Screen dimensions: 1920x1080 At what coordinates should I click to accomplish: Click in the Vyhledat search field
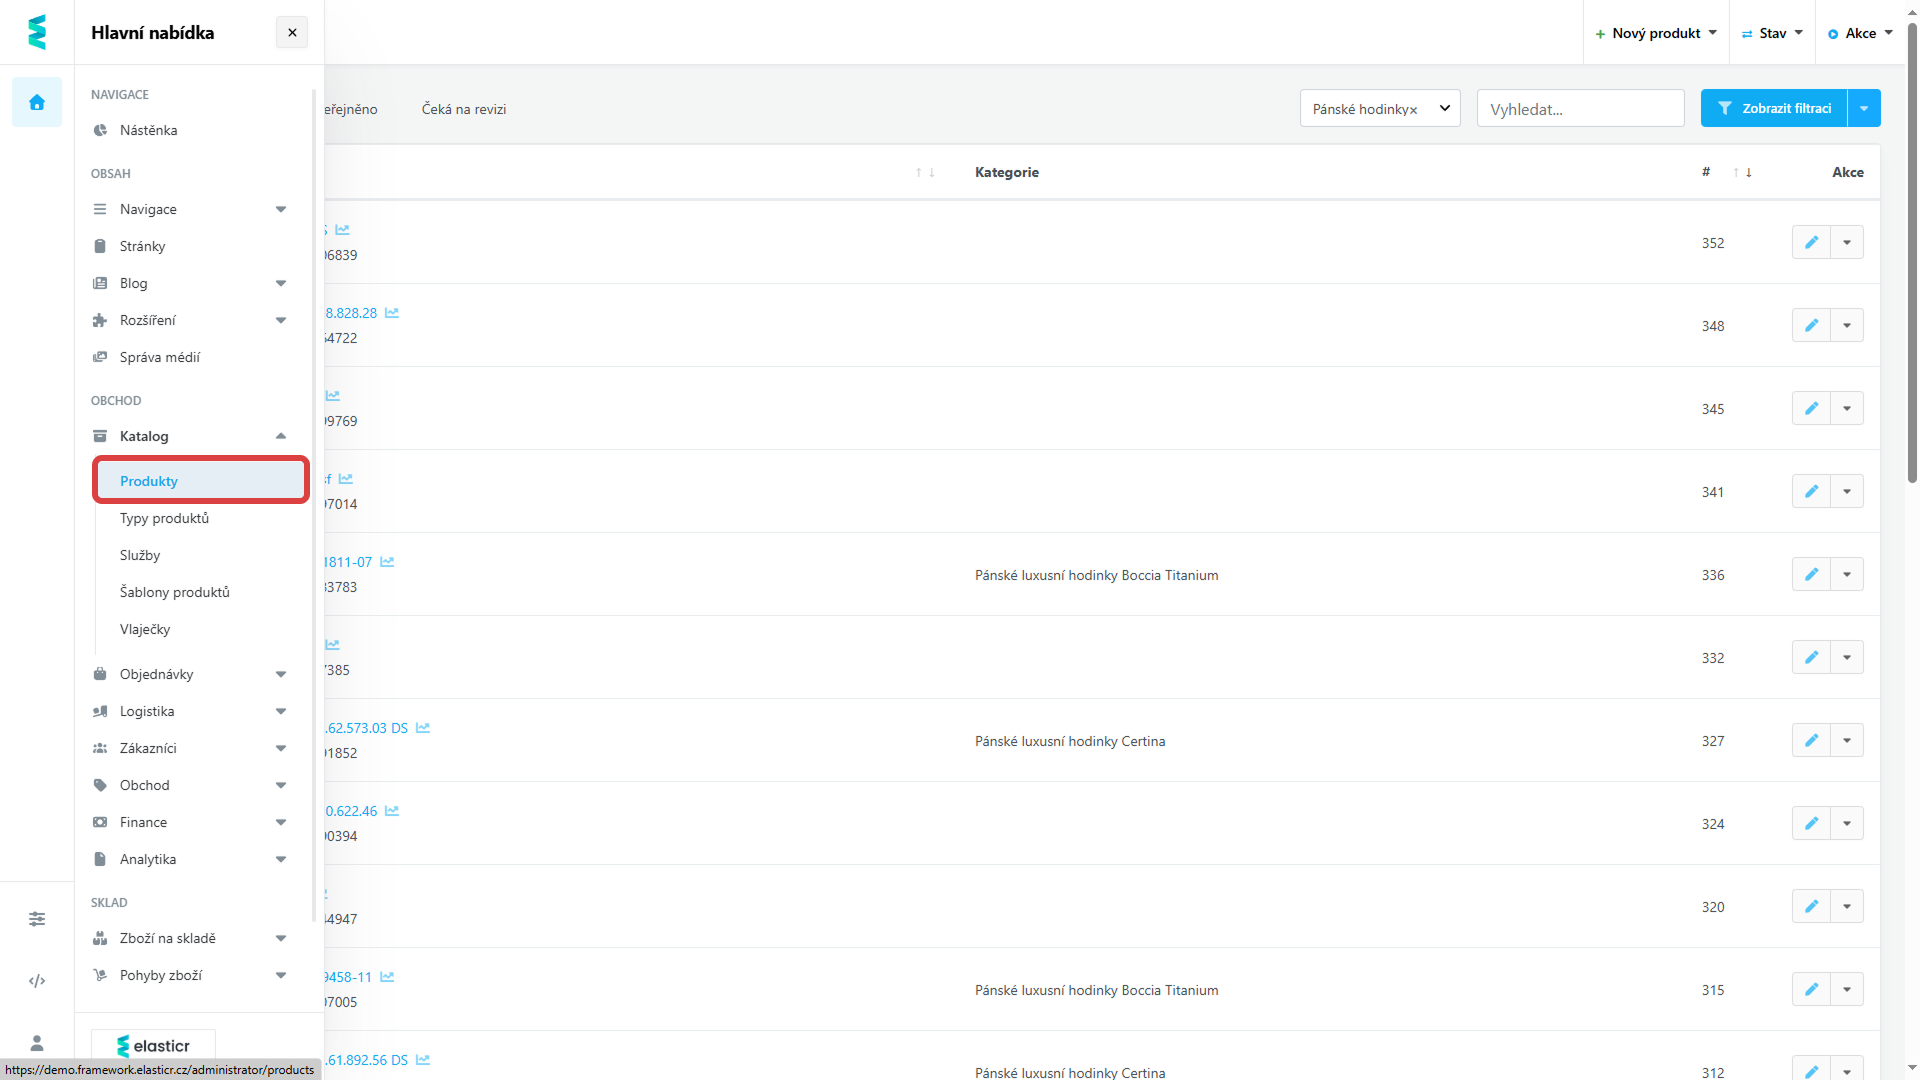click(x=1580, y=109)
